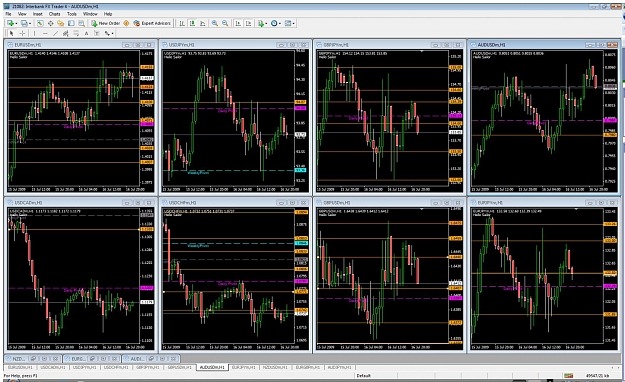Zoom out on the chart
The width and height of the screenshot is (625, 382).
click(x=225, y=24)
